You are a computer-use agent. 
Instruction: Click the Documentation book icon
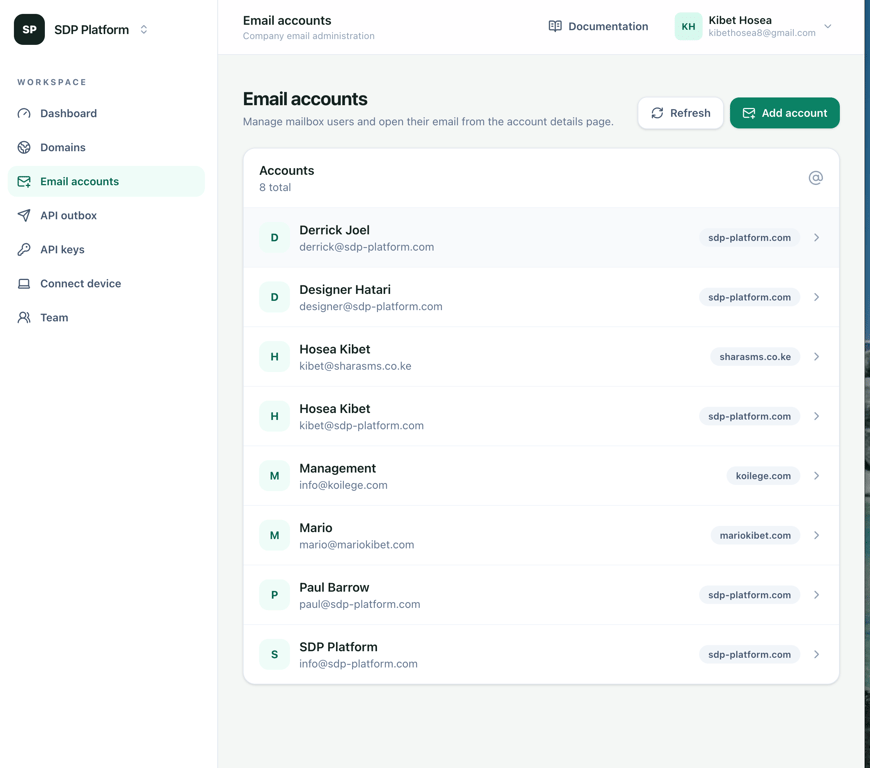(555, 26)
